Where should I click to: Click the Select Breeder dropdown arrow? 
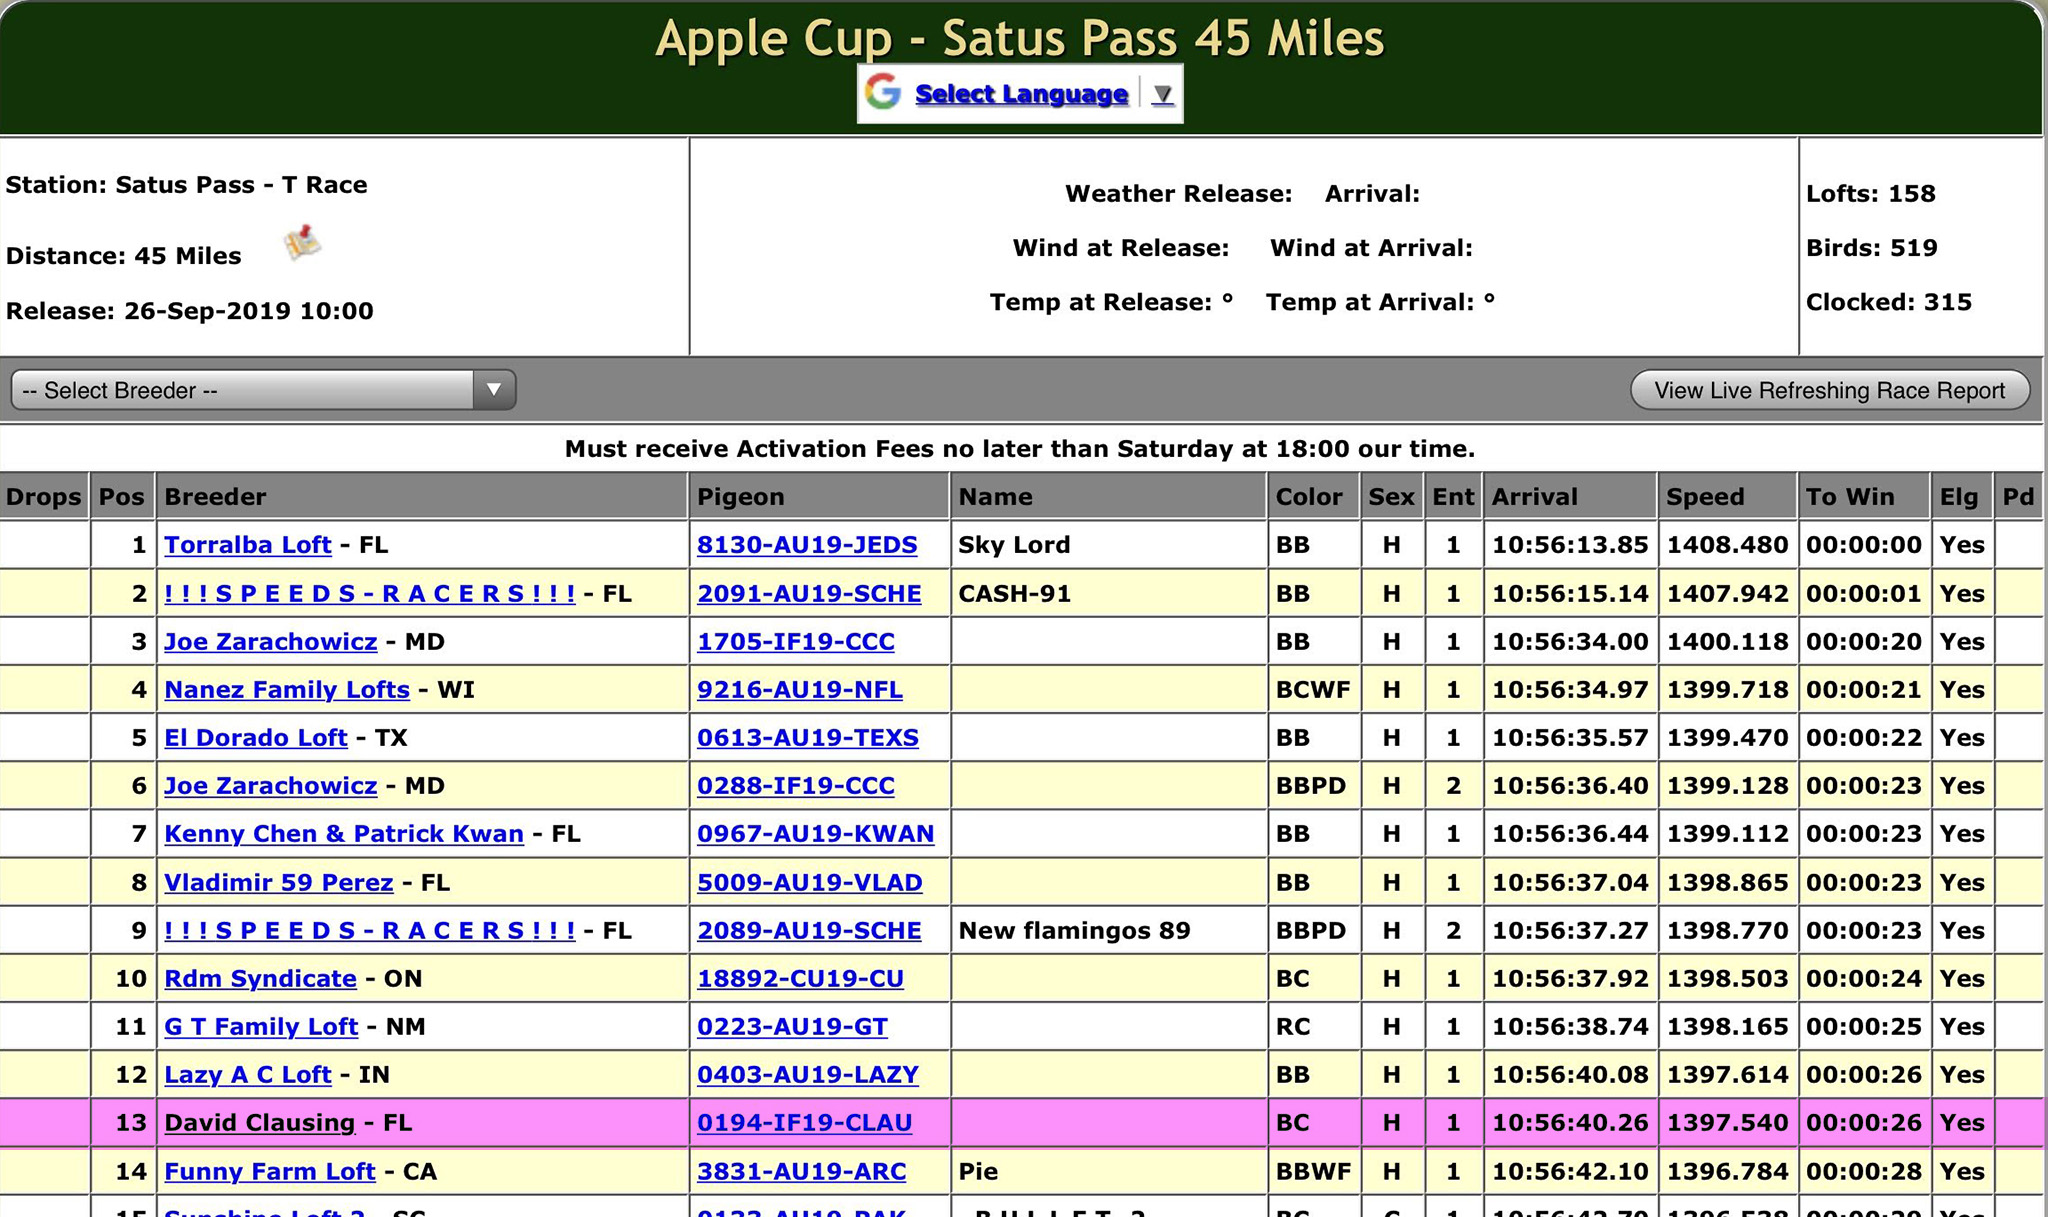pyautogui.click(x=494, y=390)
